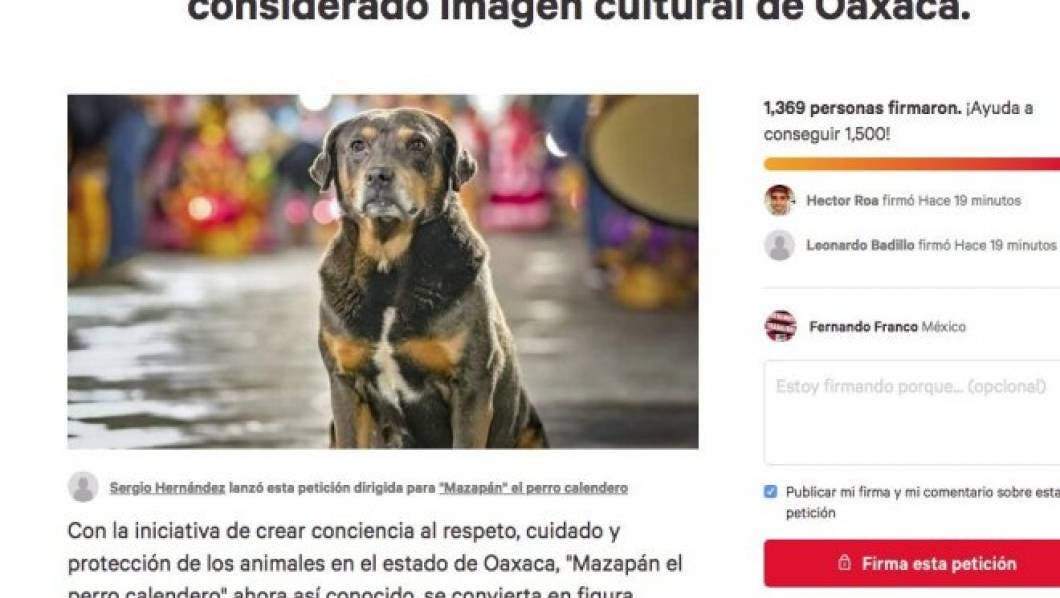Click Sergio Hernández's avatar icon
This screenshot has height=598, width=1060.
coord(83,487)
